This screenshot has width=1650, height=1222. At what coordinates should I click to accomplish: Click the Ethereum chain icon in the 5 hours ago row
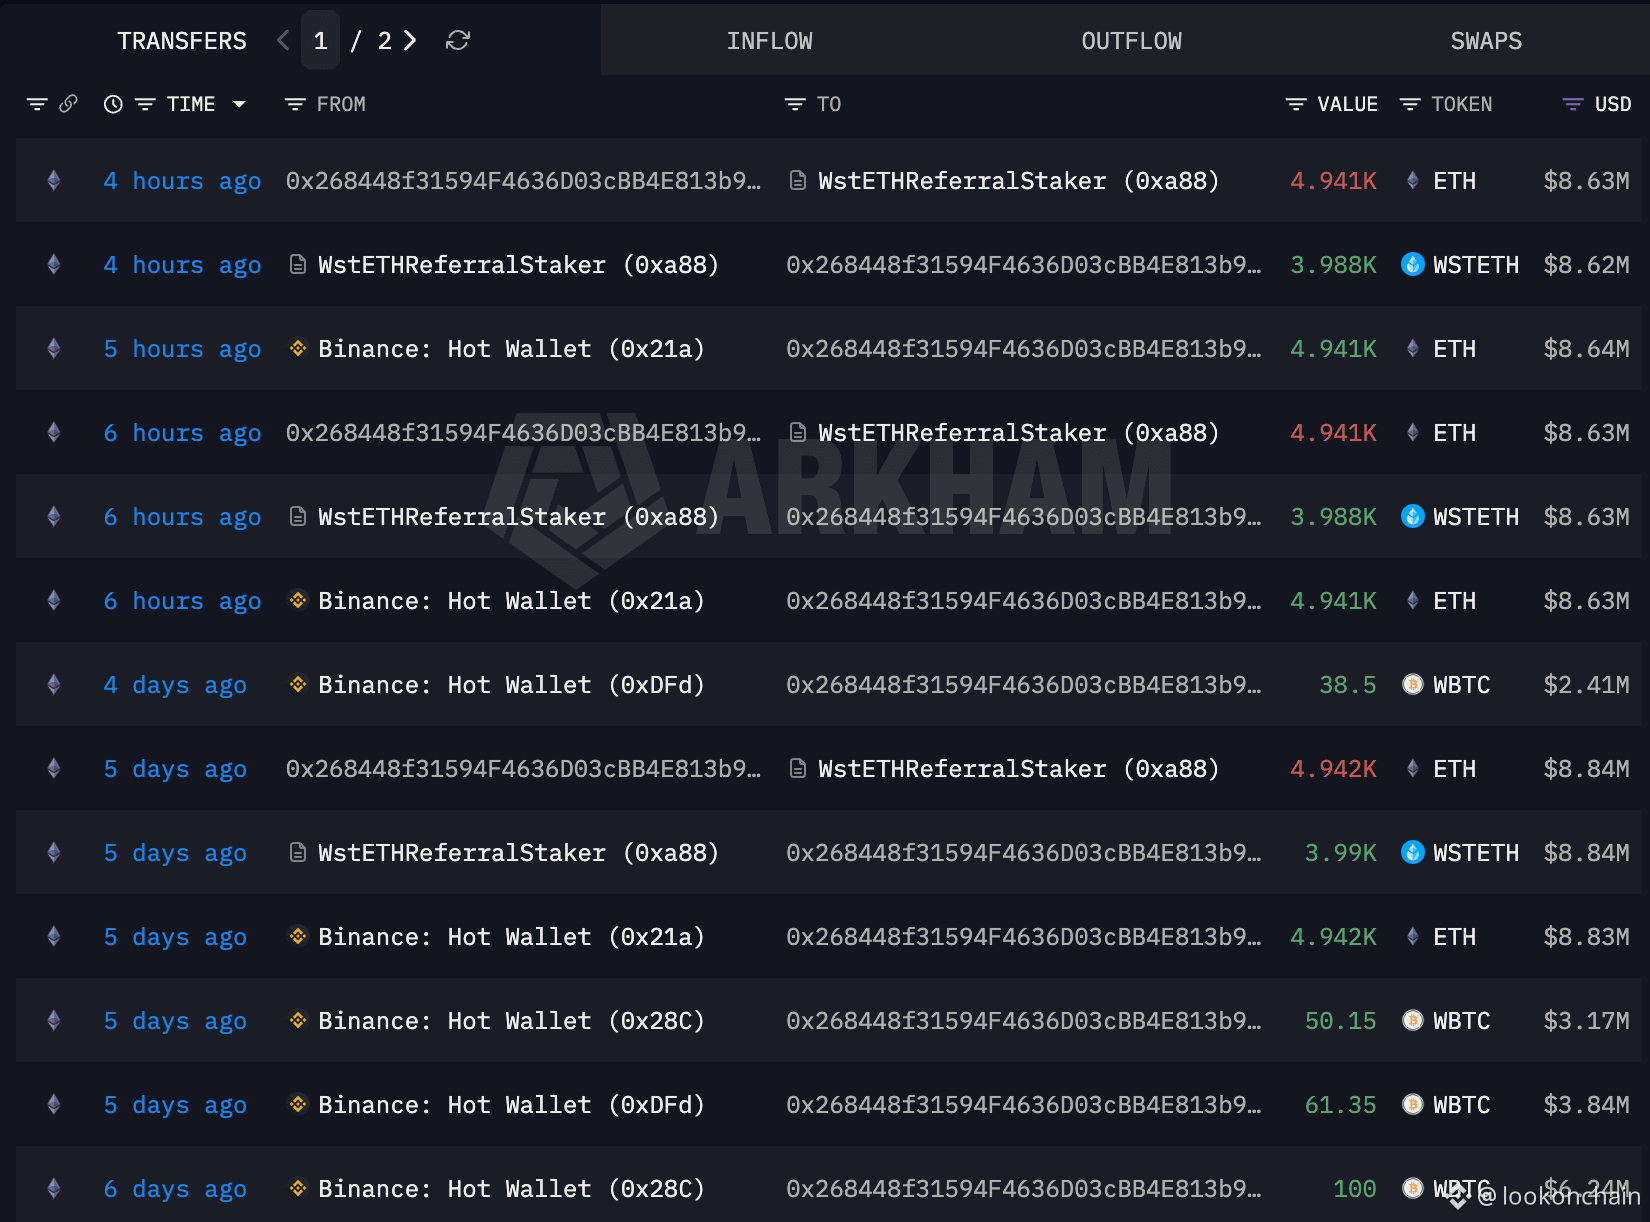(x=54, y=349)
